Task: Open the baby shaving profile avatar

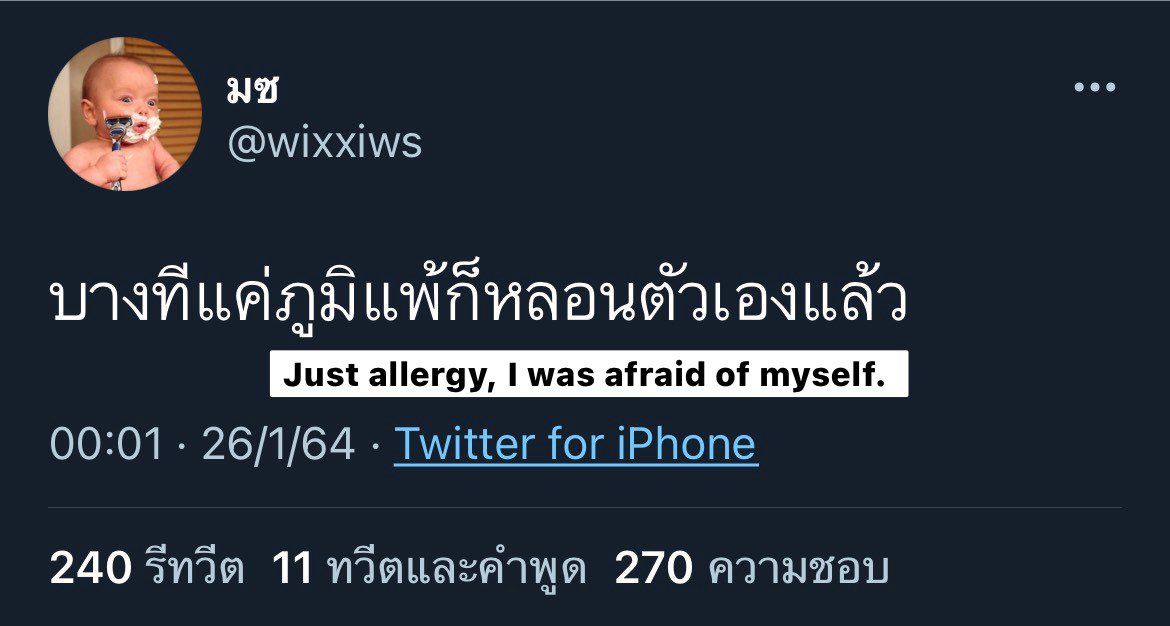Action: [x=125, y=114]
